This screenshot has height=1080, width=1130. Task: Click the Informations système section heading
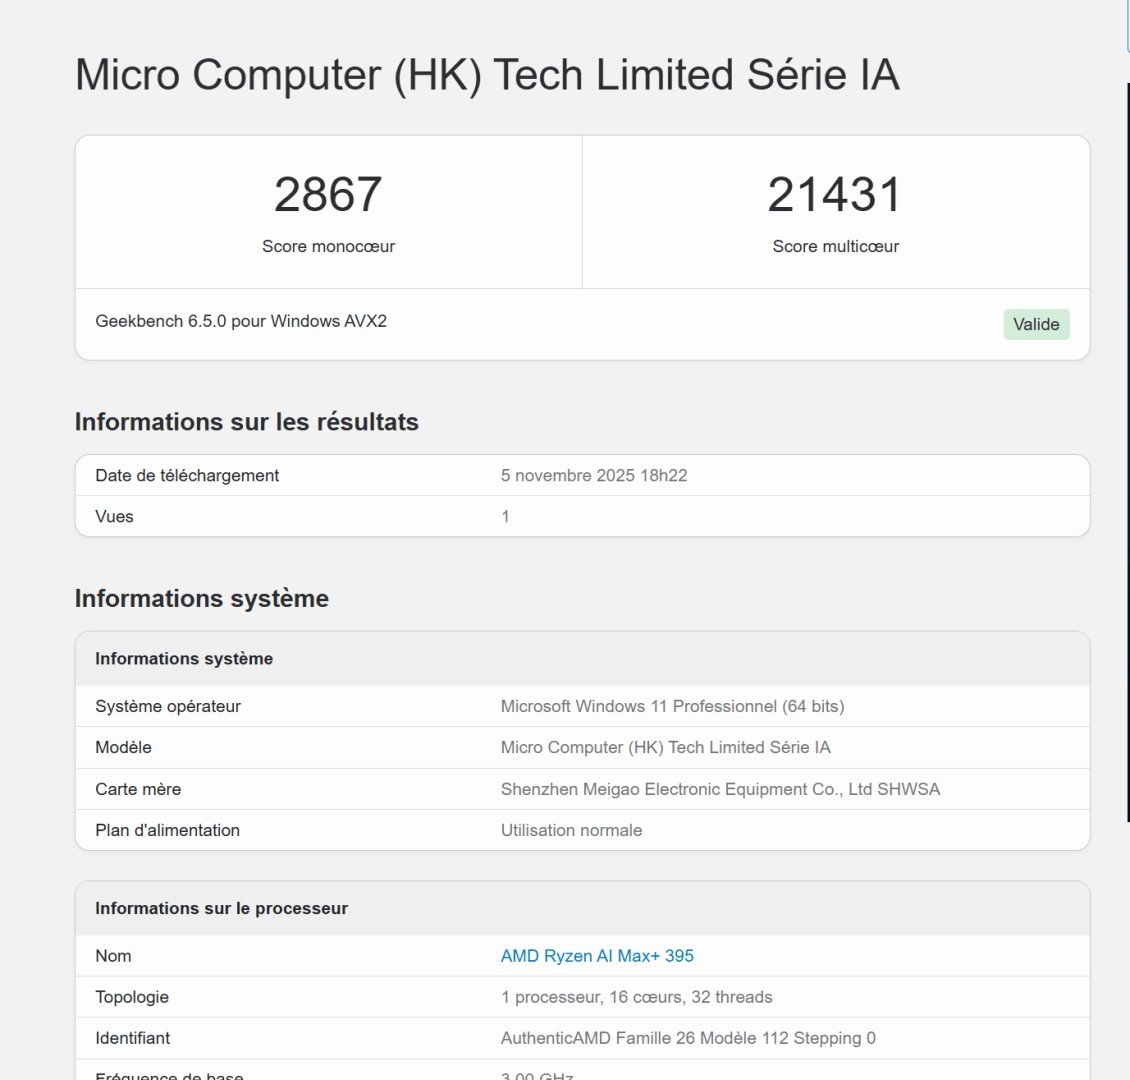(x=202, y=598)
